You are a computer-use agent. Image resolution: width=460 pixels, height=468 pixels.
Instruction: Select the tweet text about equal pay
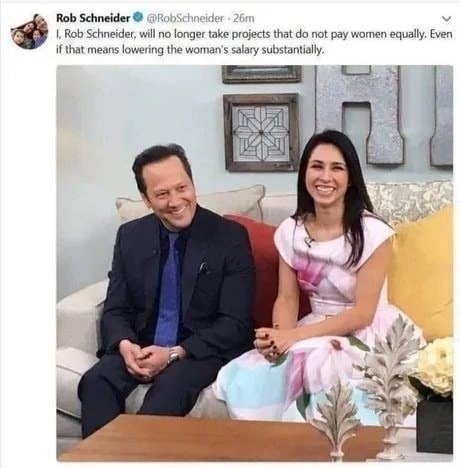[255, 42]
